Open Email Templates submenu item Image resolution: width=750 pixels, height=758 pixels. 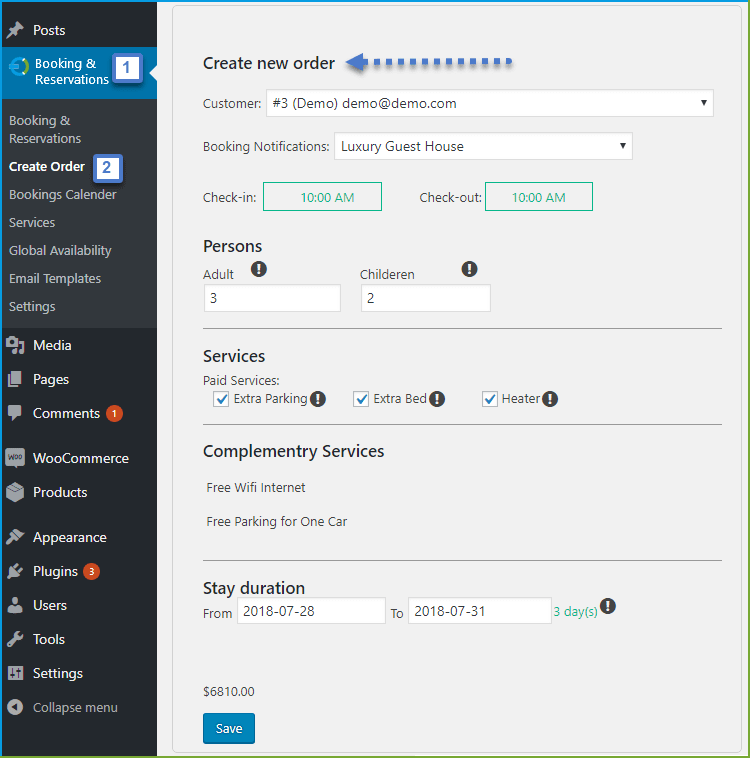[x=55, y=278]
